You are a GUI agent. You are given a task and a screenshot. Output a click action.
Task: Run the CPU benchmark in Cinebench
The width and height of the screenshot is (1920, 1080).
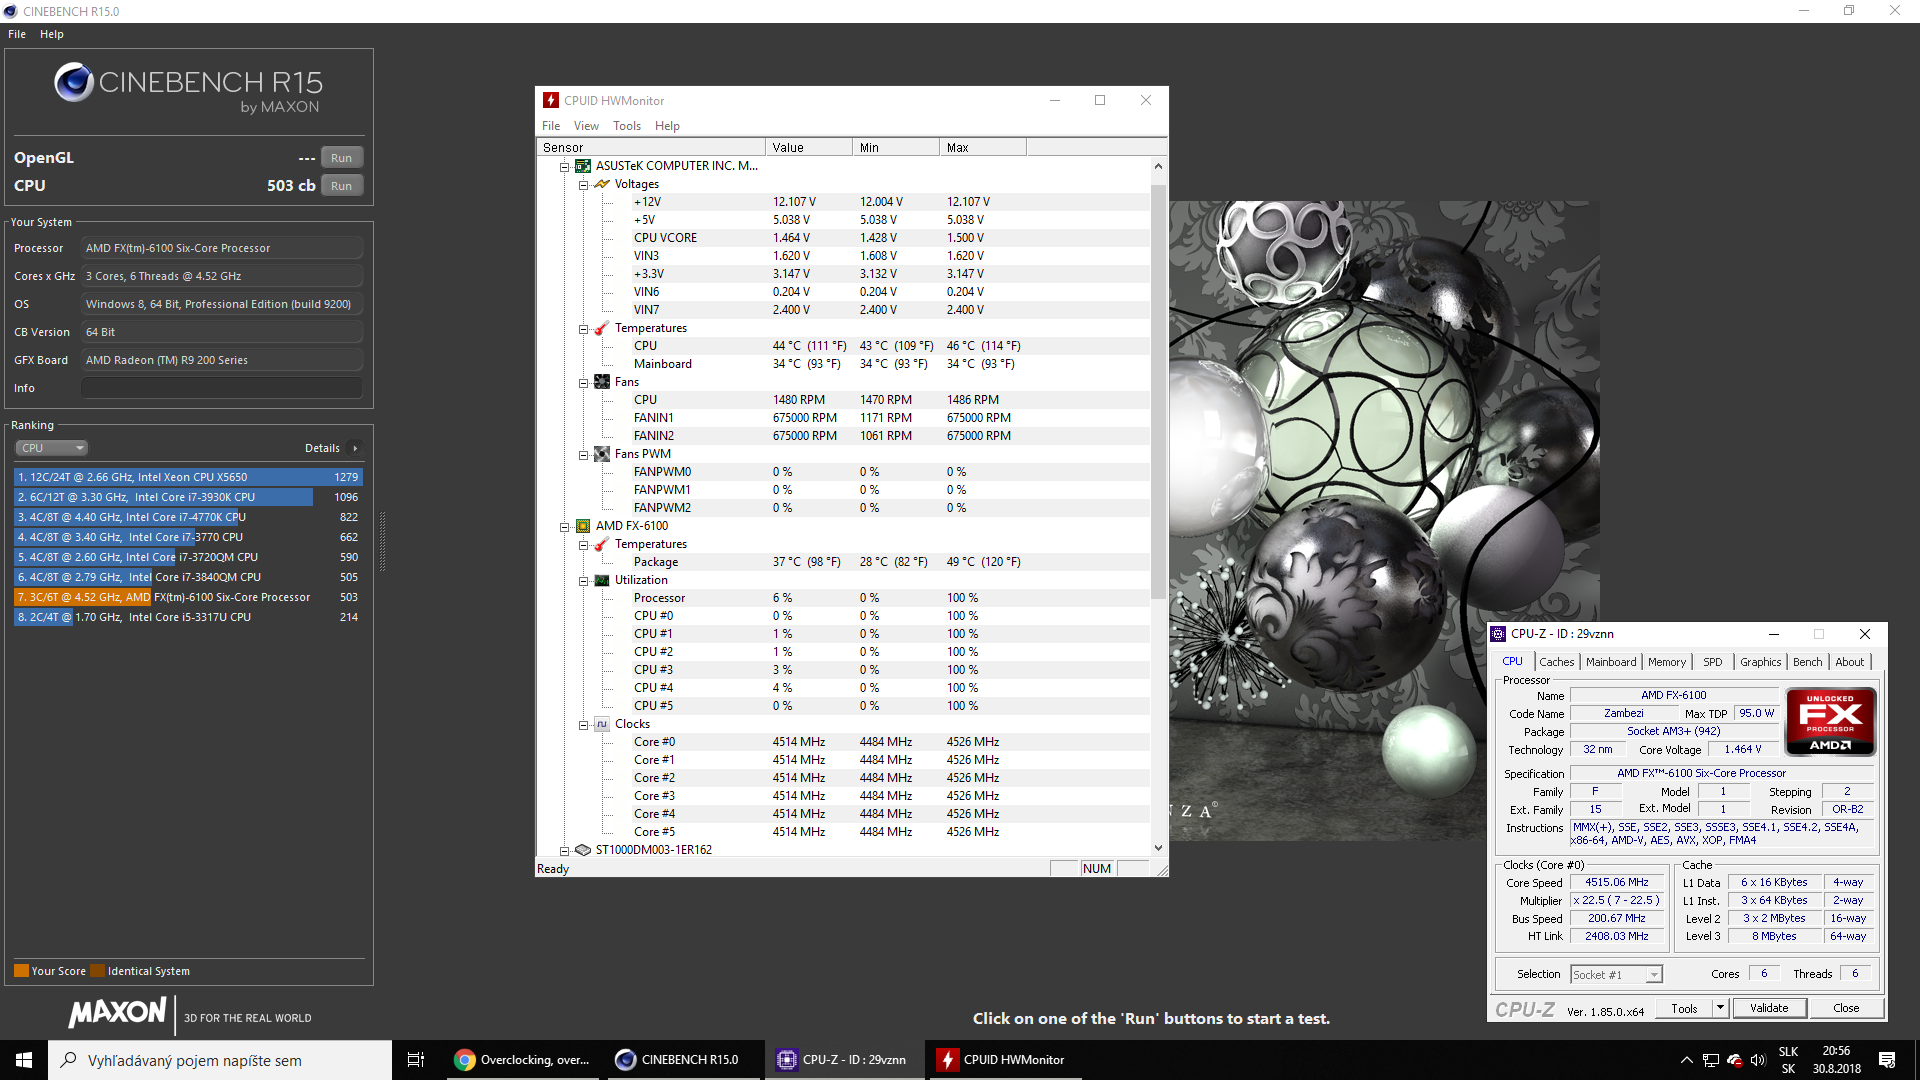[341, 186]
